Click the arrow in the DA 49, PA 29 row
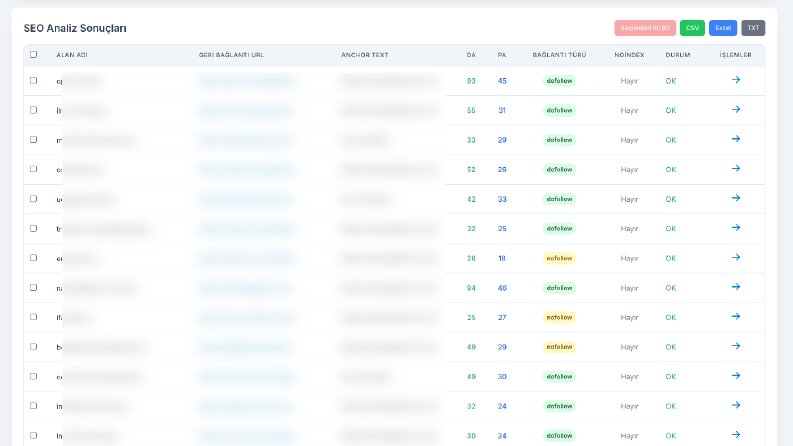793x446 pixels. [x=736, y=346]
